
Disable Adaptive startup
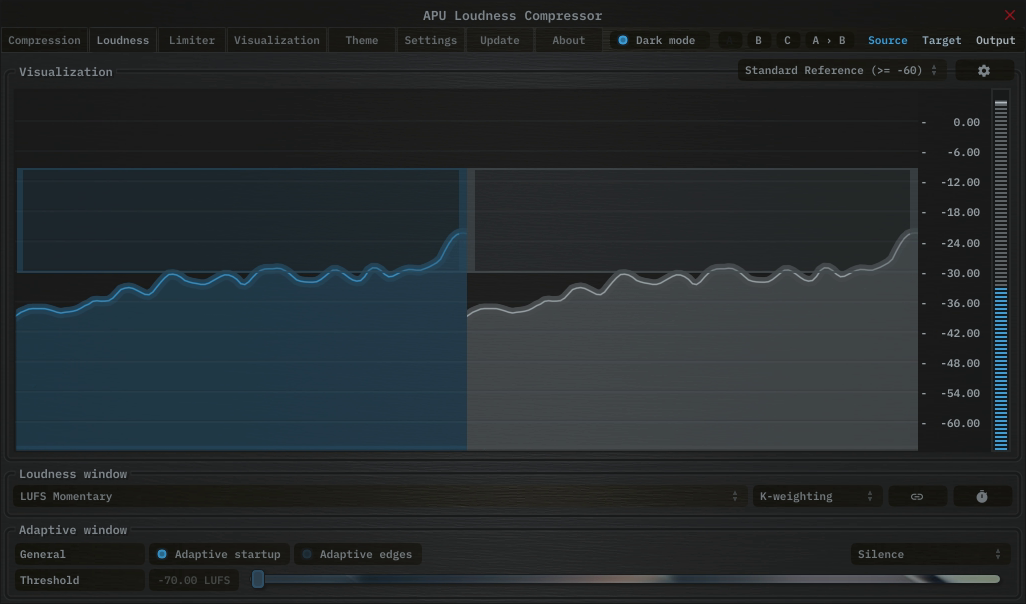[x=219, y=555]
